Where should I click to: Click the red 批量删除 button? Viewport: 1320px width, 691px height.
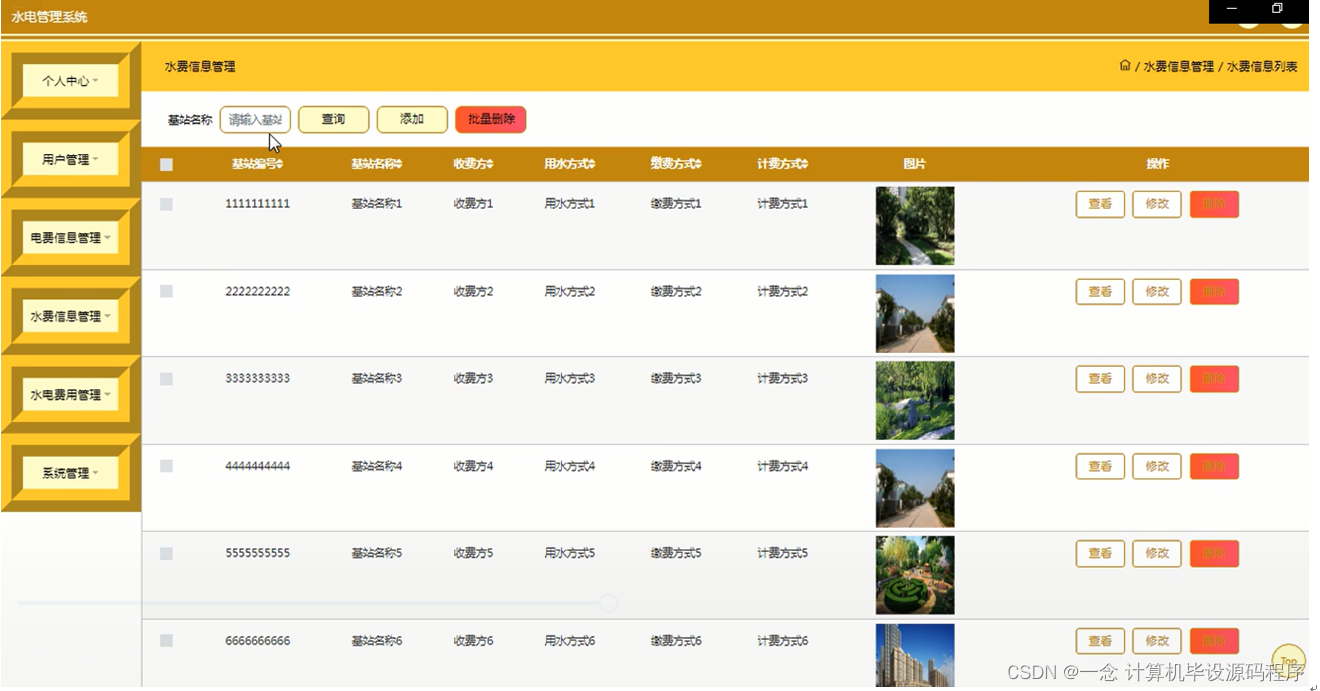(490, 119)
